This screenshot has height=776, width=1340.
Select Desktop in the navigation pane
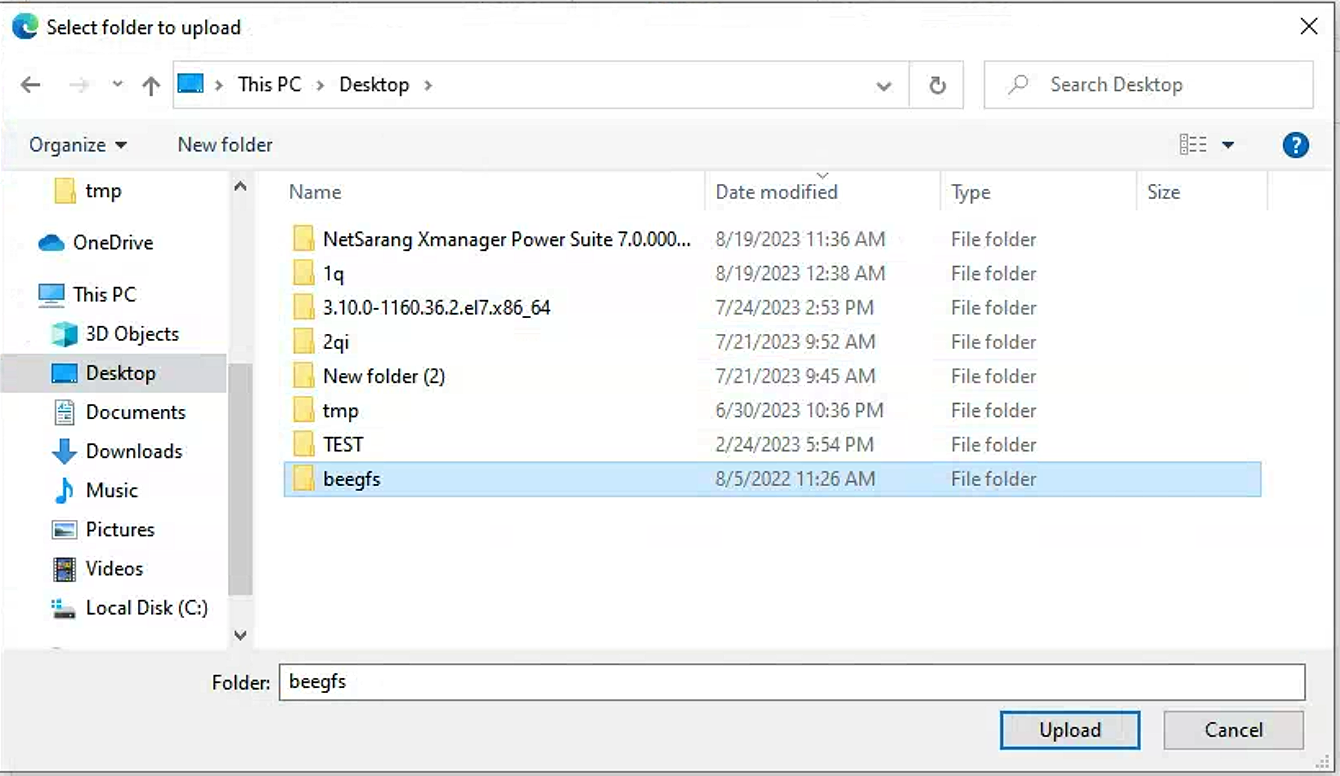pyautogui.click(x=114, y=373)
